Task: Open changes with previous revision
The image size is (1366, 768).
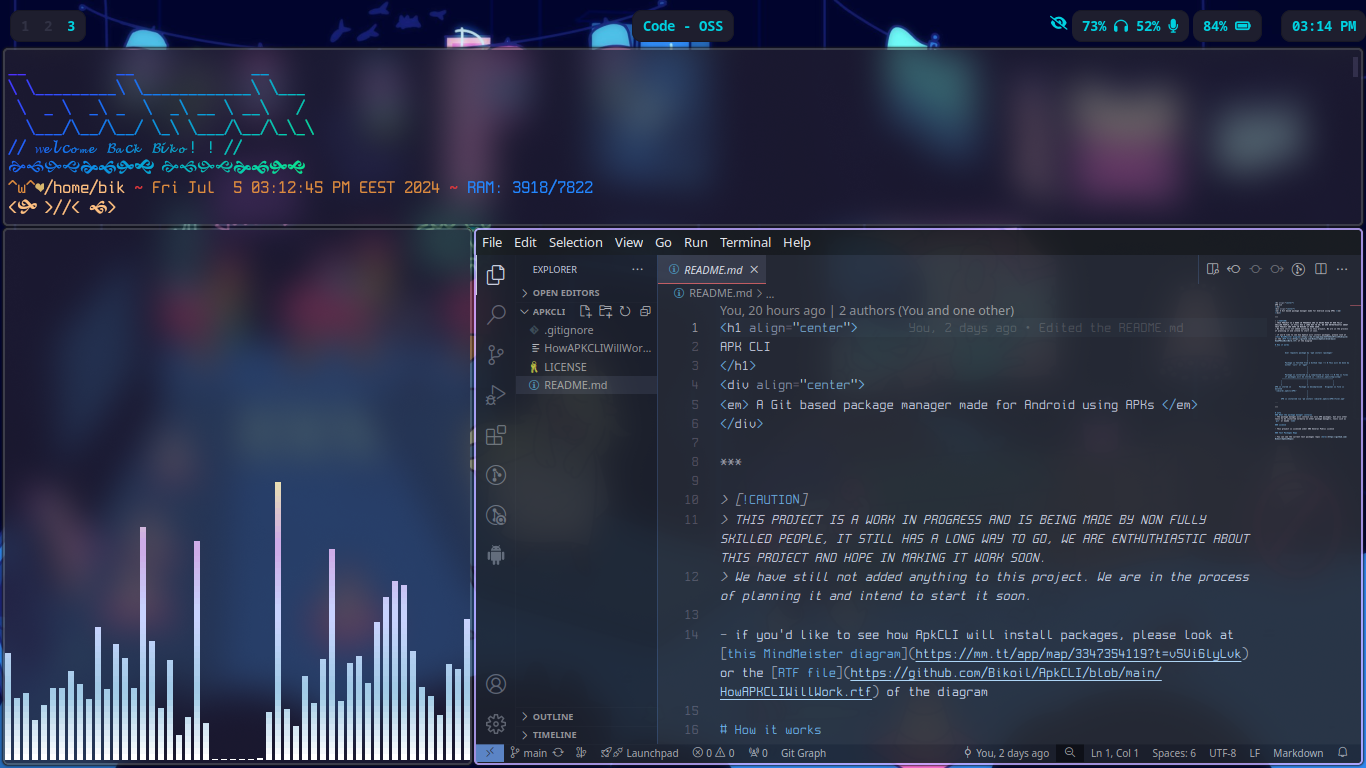Action: coord(1234,269)
